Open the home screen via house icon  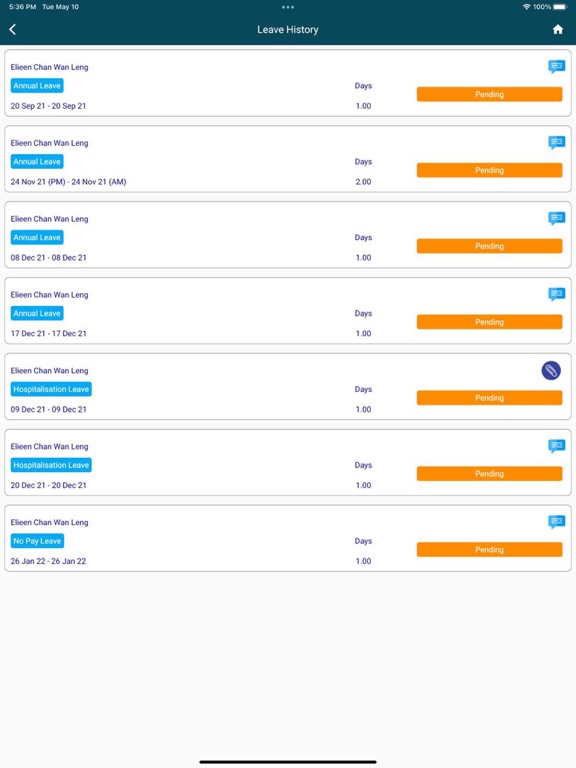tap(557, 29)
